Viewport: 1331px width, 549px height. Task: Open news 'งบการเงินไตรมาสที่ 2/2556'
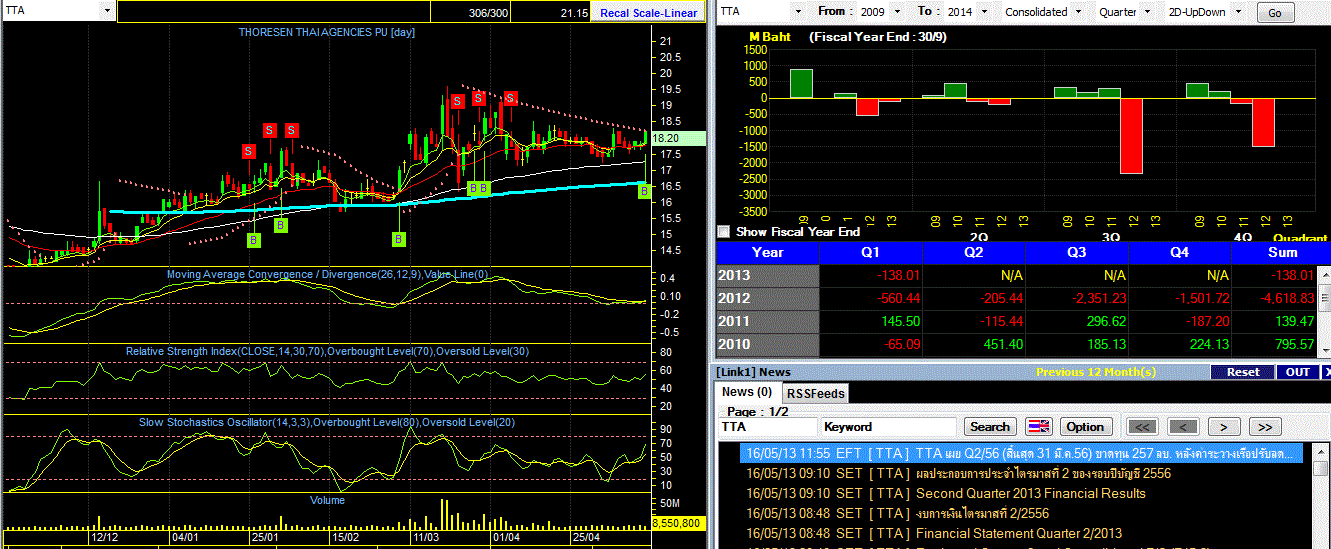tap(983, 513)
